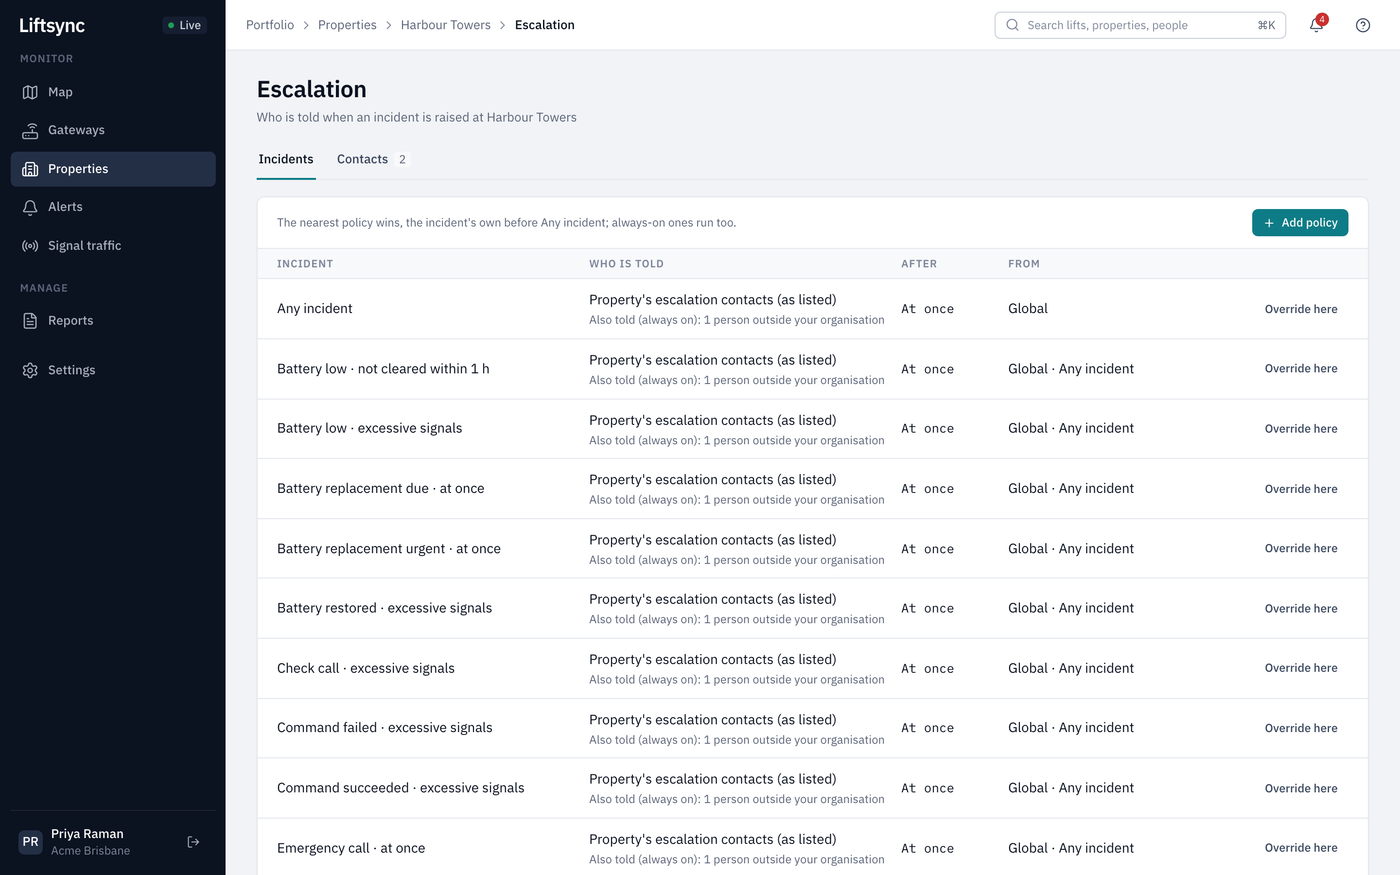This screenshot has width=1400, height=875.
Task: Switch to the Incidents tab
Action: point(286,159)
